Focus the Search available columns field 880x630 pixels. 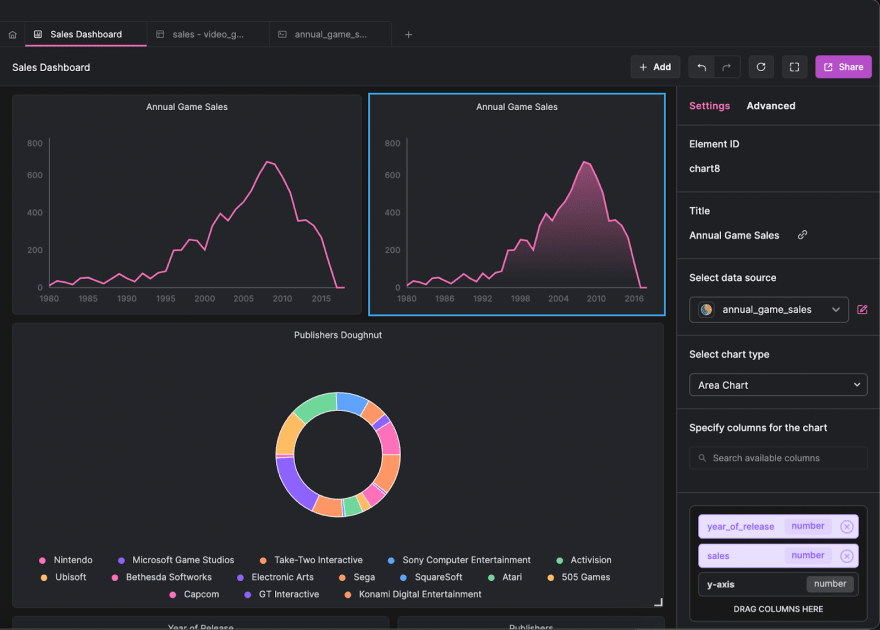[778, 458]
